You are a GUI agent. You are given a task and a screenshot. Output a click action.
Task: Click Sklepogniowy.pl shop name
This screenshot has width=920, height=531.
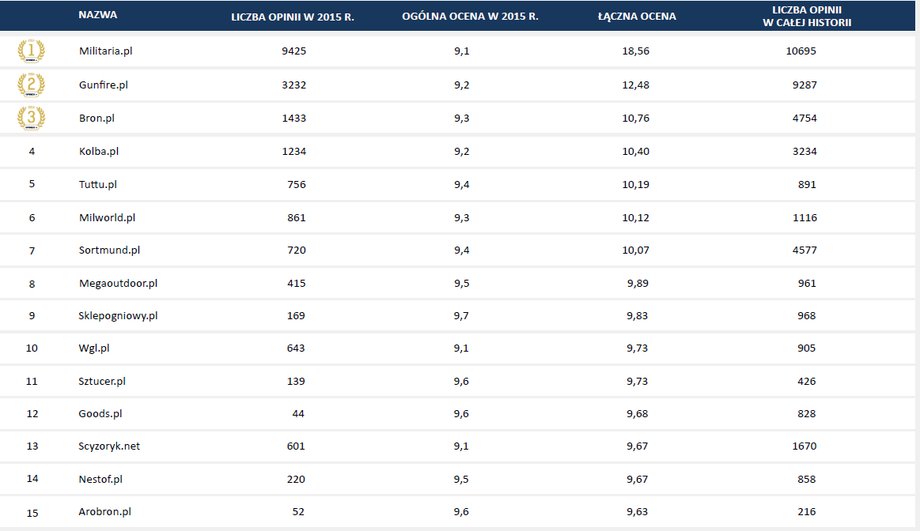click(118, 316)
